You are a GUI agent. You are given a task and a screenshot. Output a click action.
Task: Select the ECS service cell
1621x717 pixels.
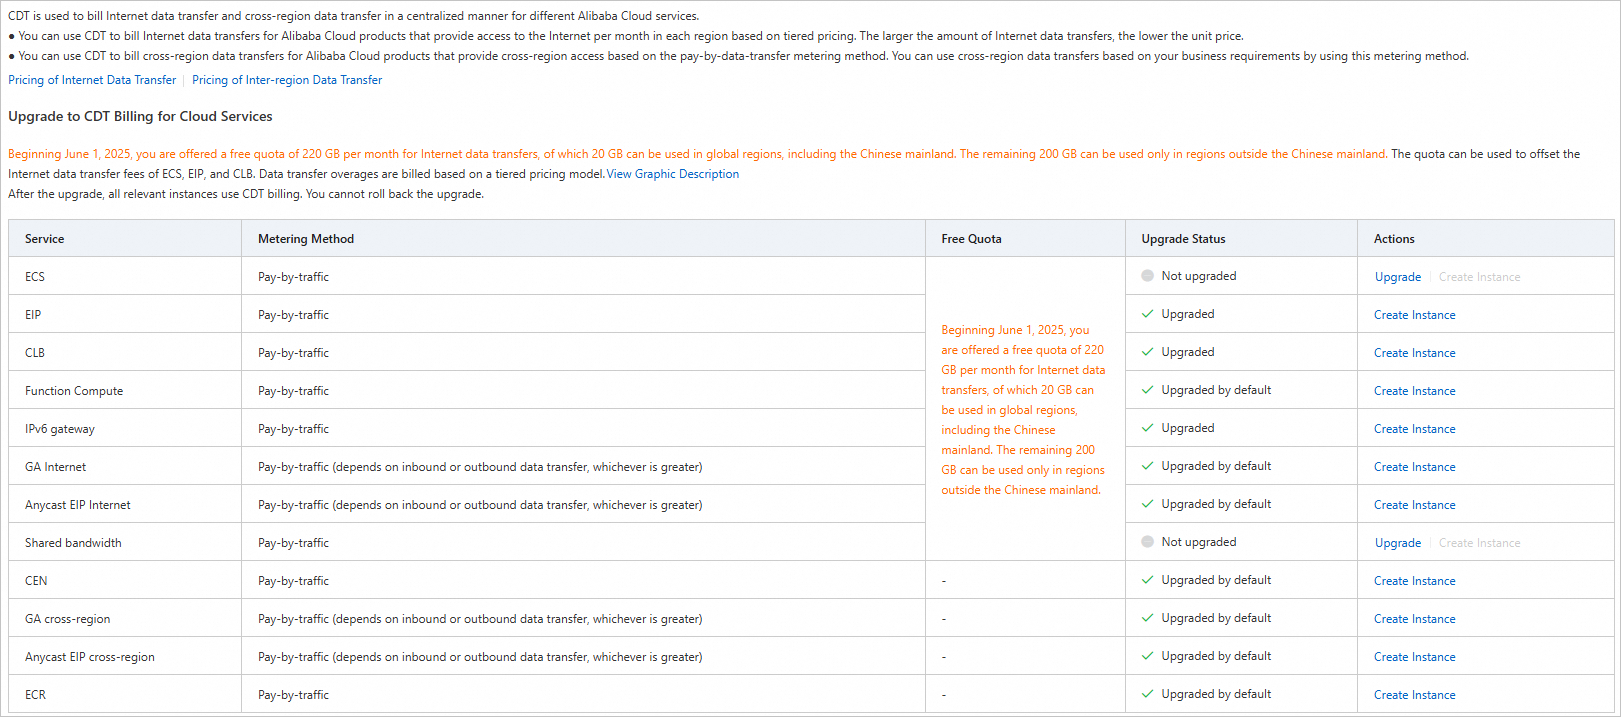coord(125,277)
